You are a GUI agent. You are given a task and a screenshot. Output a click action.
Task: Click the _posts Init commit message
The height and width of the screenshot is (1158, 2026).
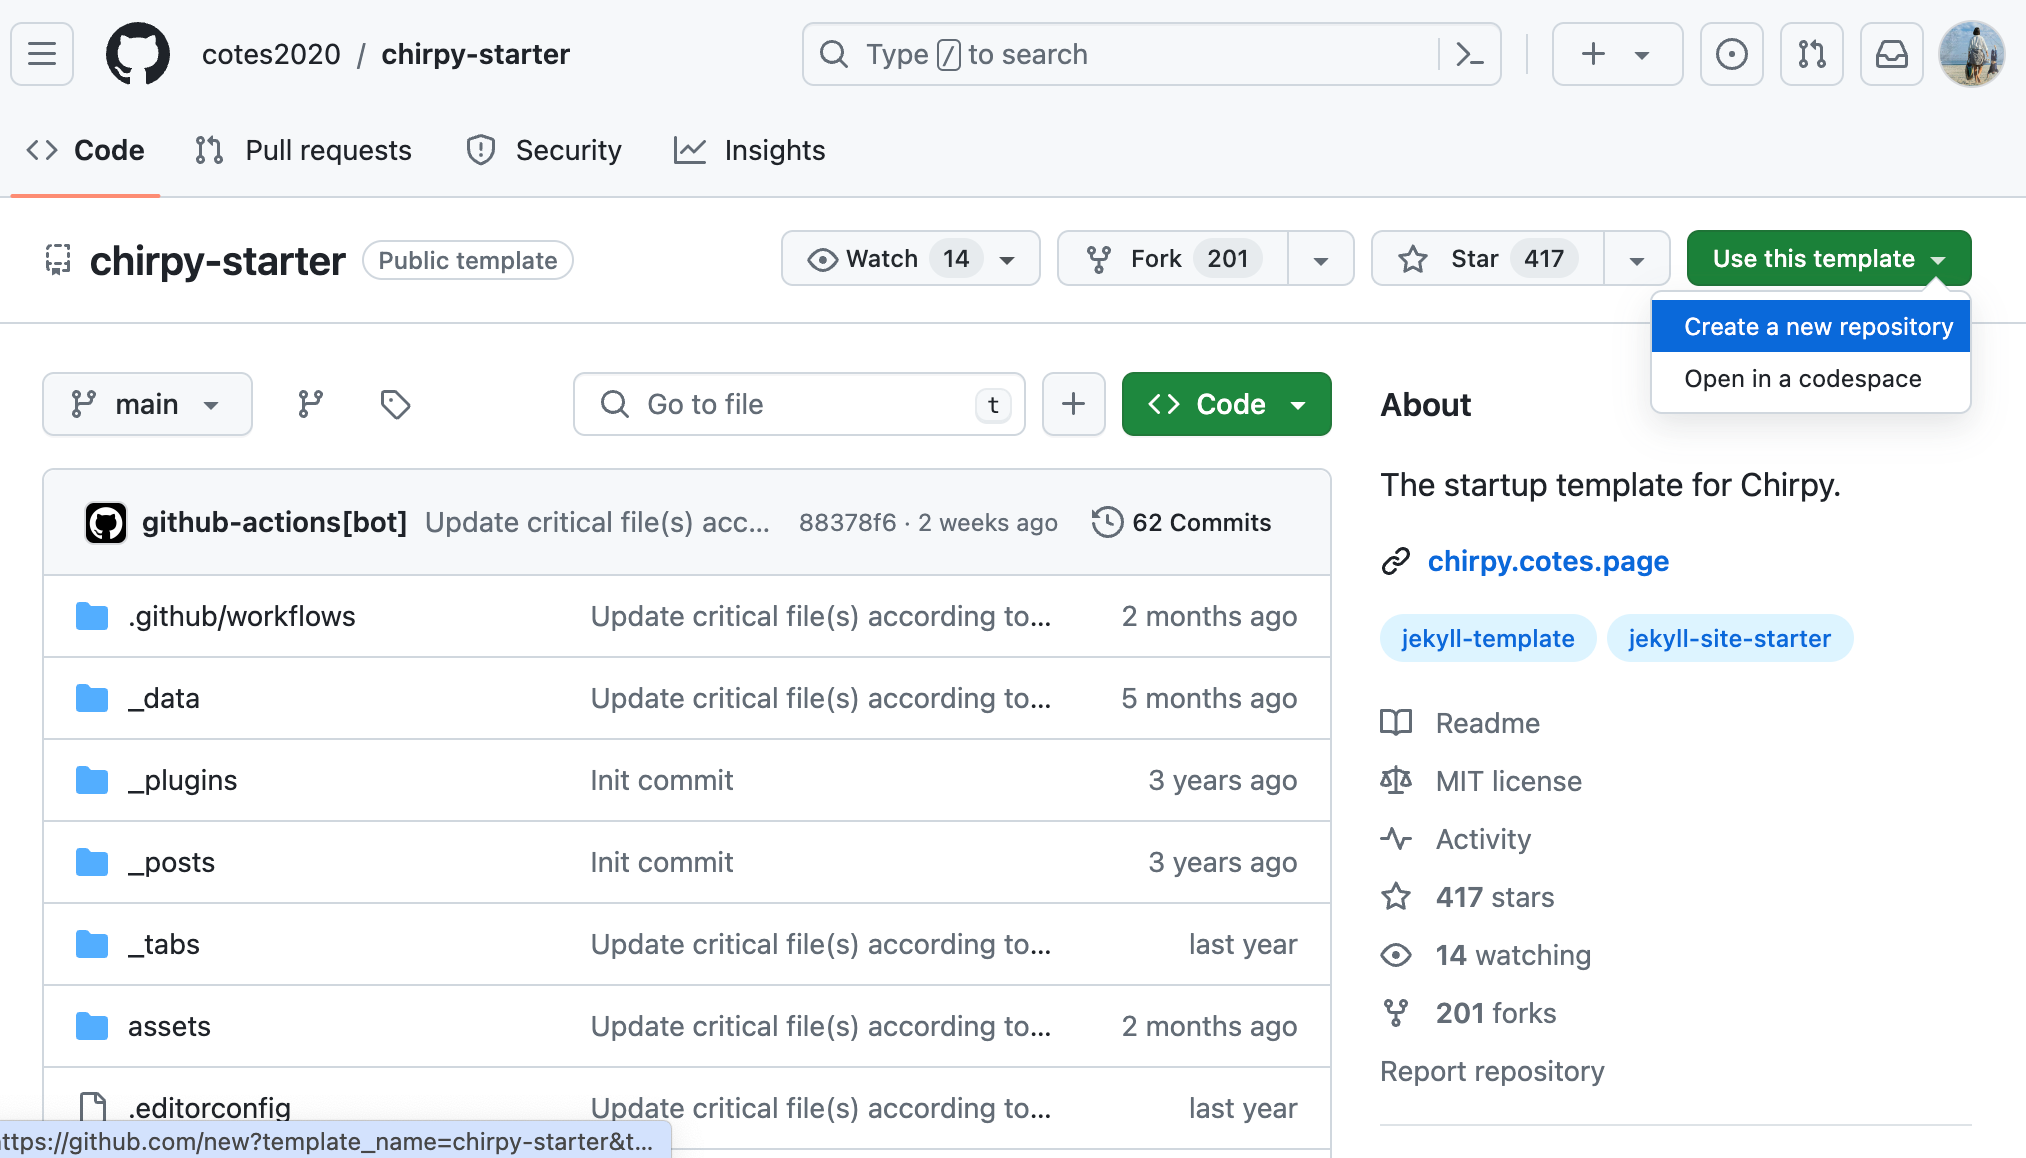point(661,862)
